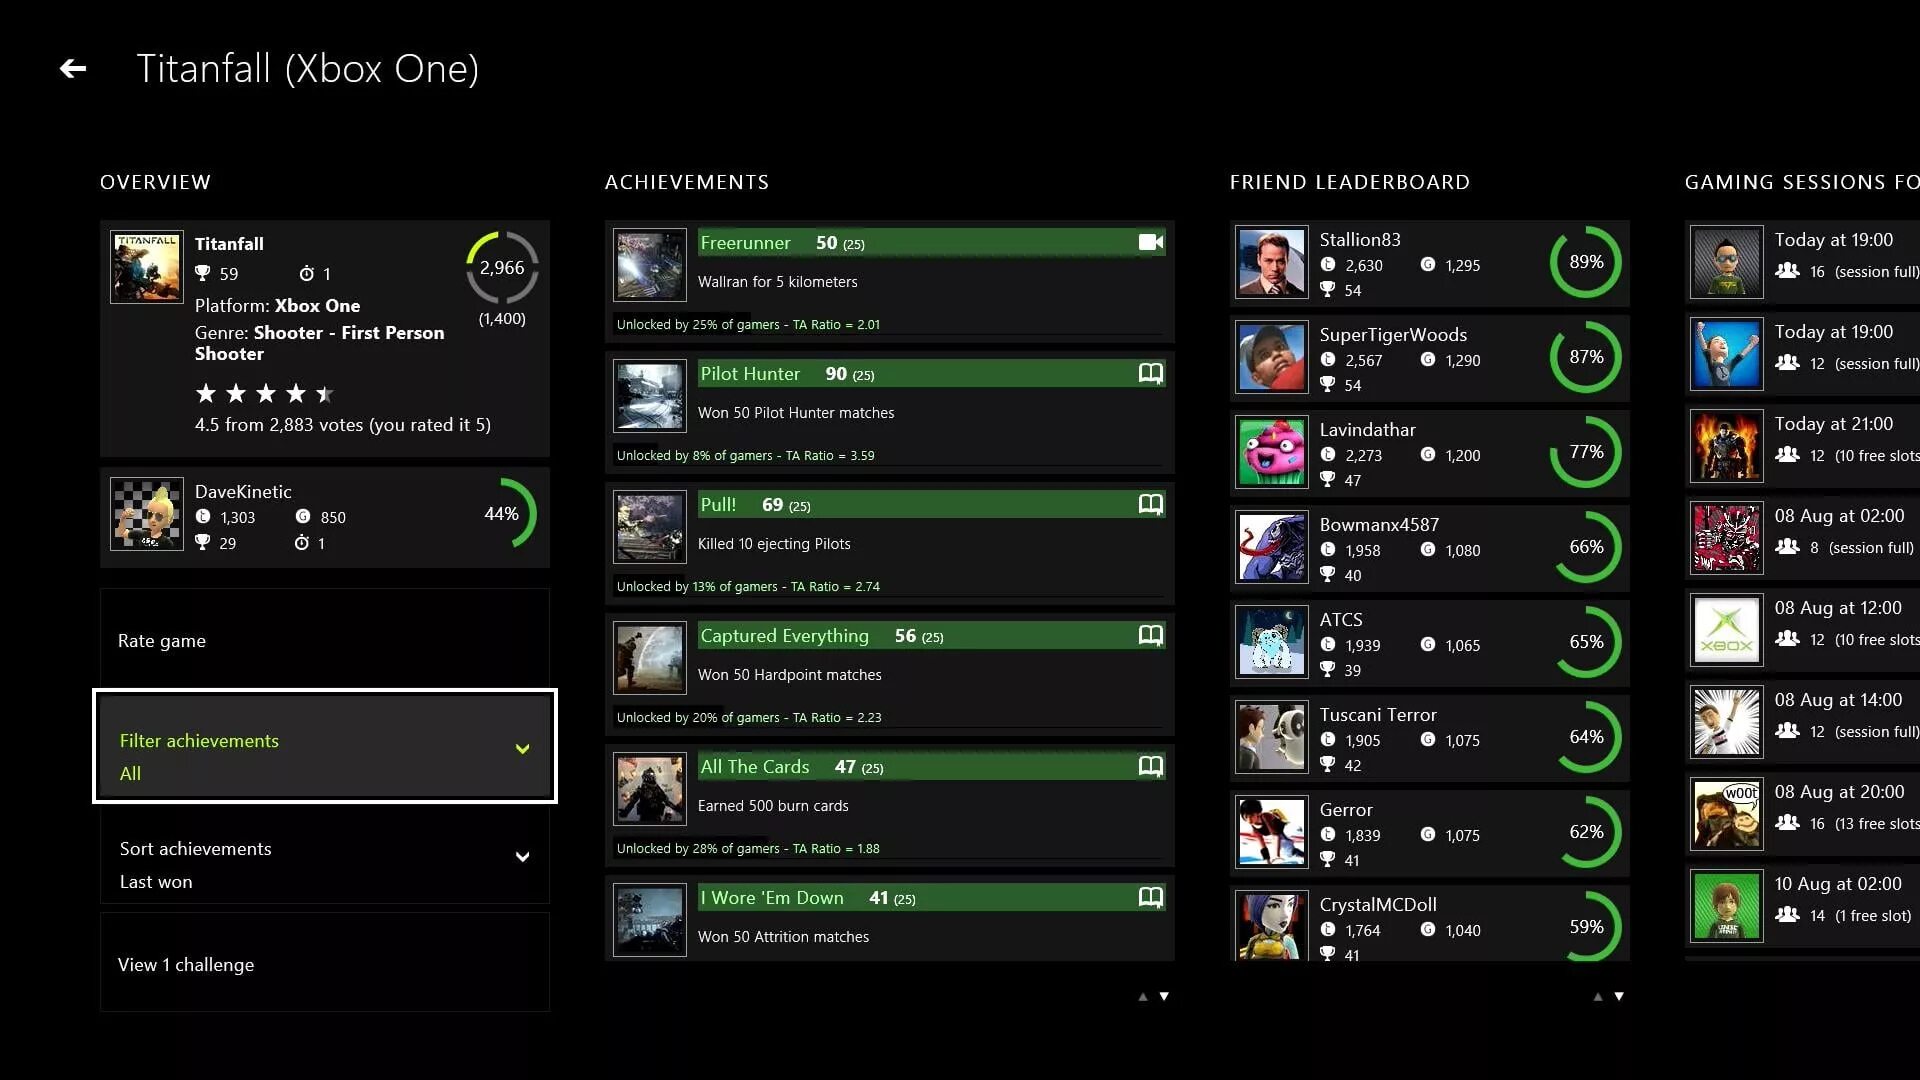Click the 89% completion ring for Stallion83
The image size is (1920, 1080).
(x=1585, y=261)
